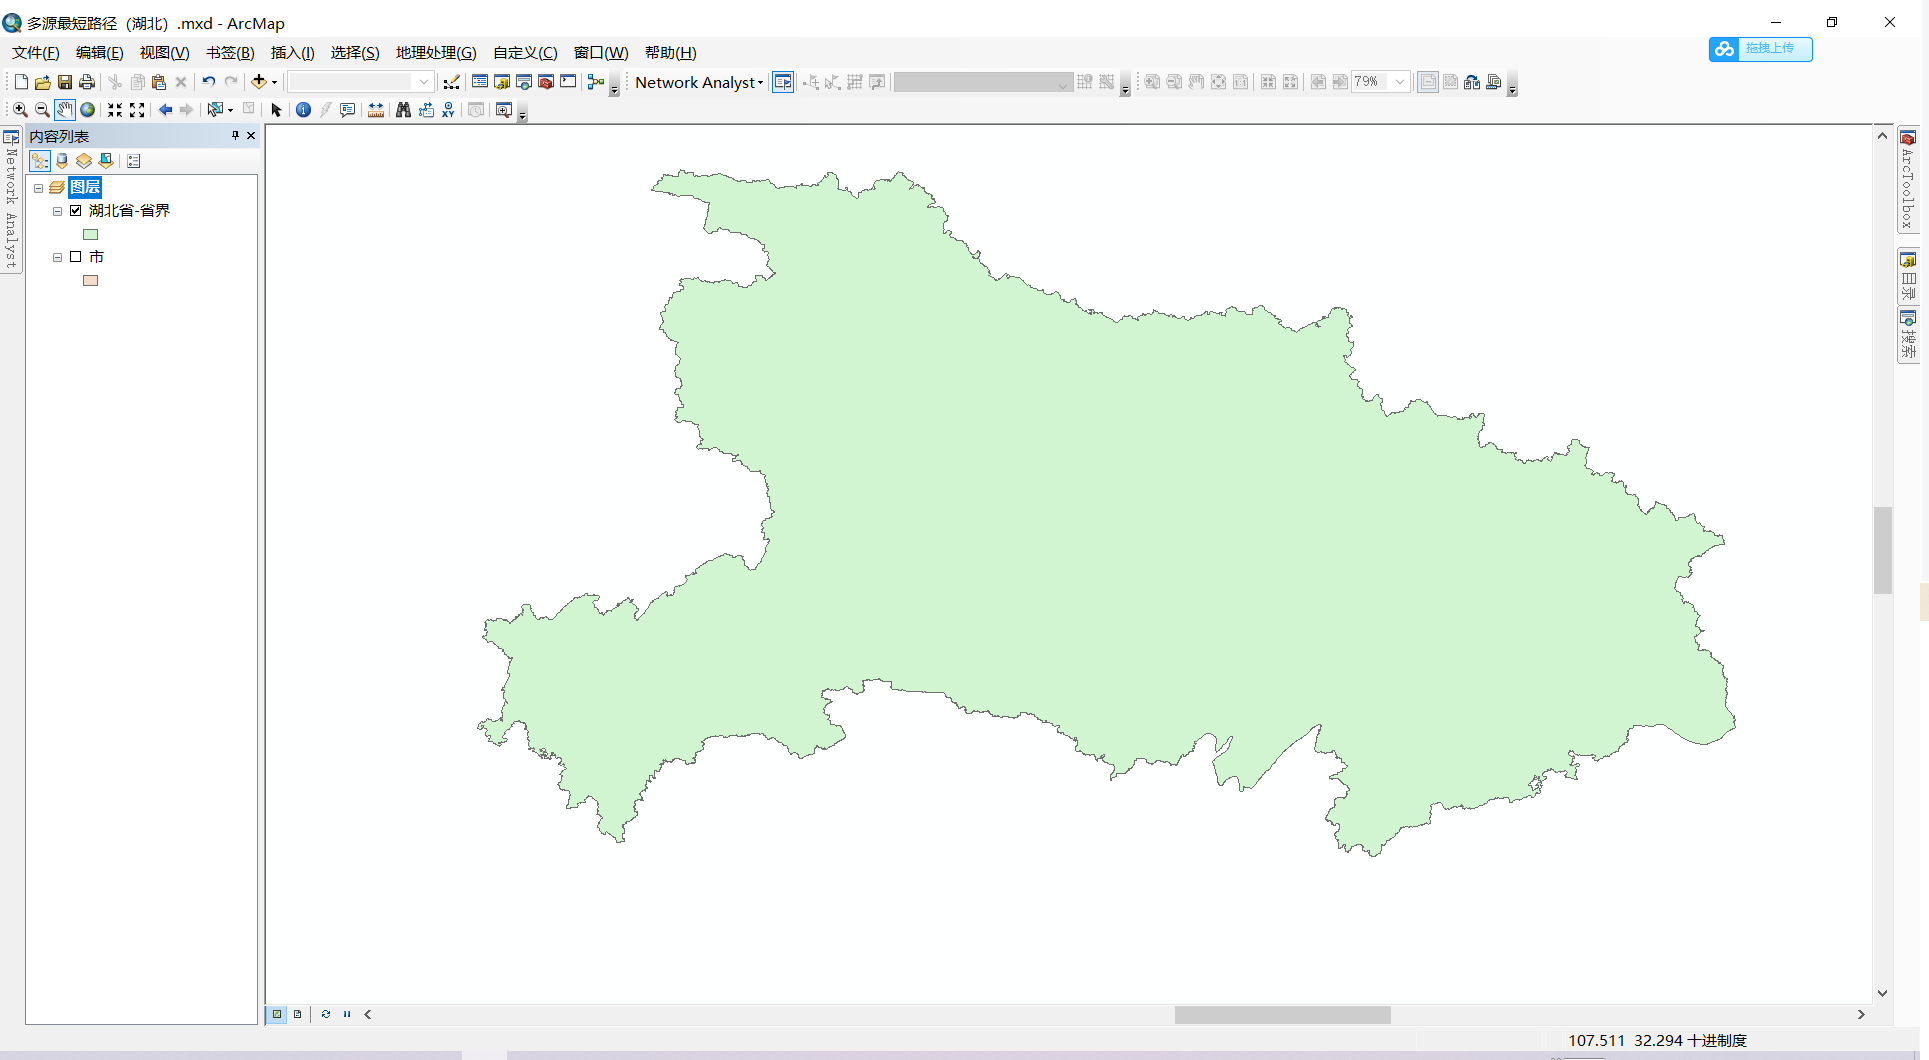Open the 地理处理(G) menu

point(436,53)
